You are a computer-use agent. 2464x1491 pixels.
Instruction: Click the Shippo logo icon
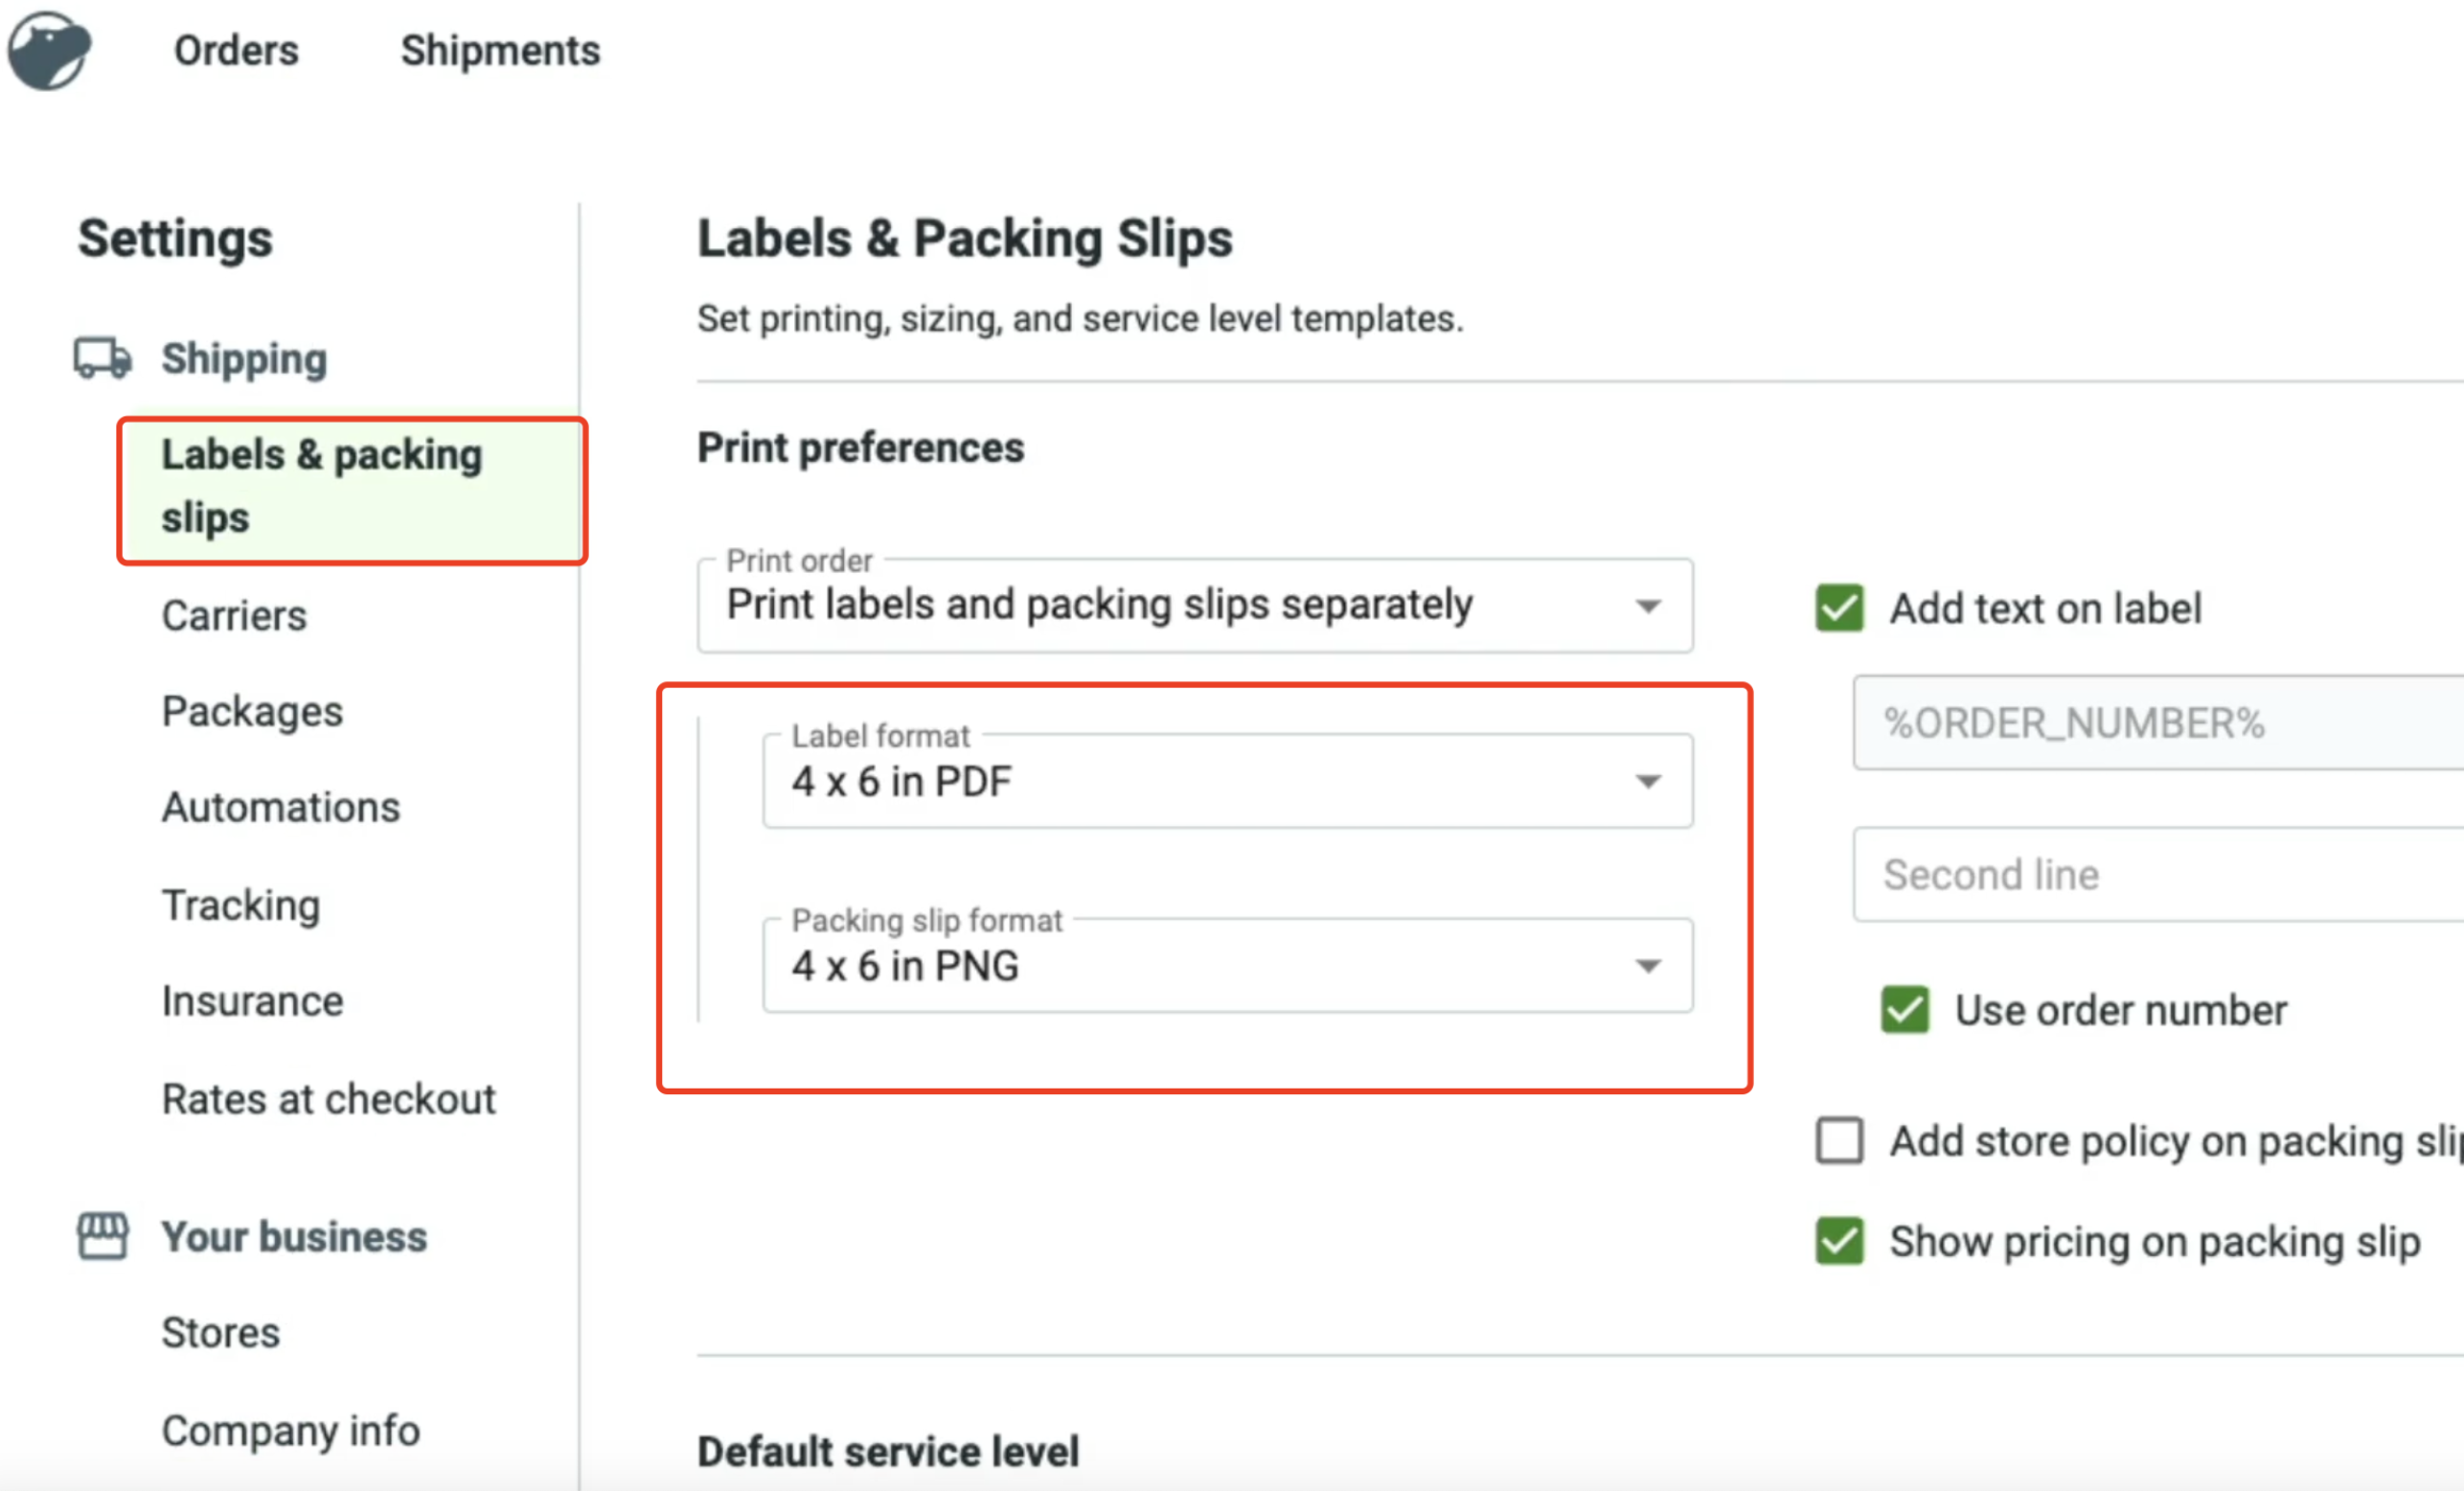pos(49,50)
